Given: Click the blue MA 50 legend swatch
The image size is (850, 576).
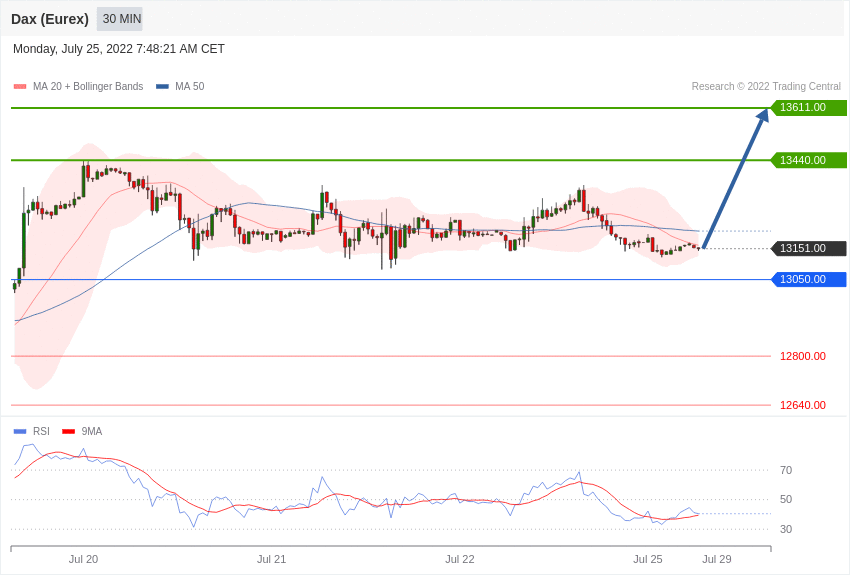Looking at the screenshot, I should click(x=162, y=87).
